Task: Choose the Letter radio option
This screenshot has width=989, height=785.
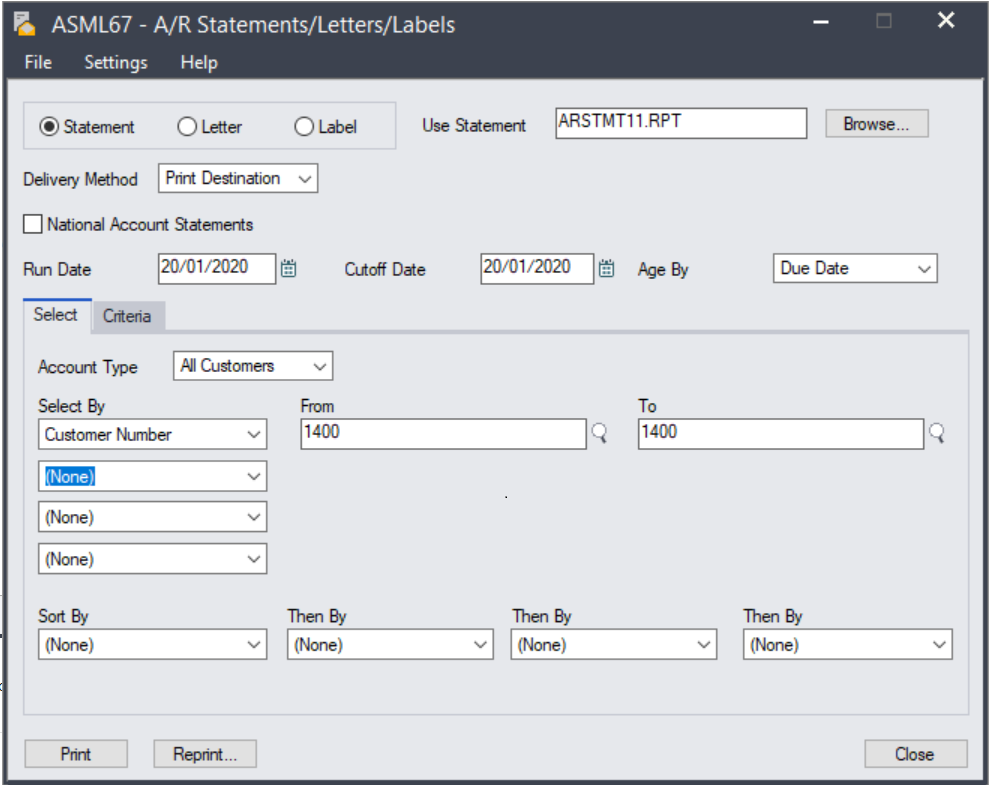Action: (186, 127)
